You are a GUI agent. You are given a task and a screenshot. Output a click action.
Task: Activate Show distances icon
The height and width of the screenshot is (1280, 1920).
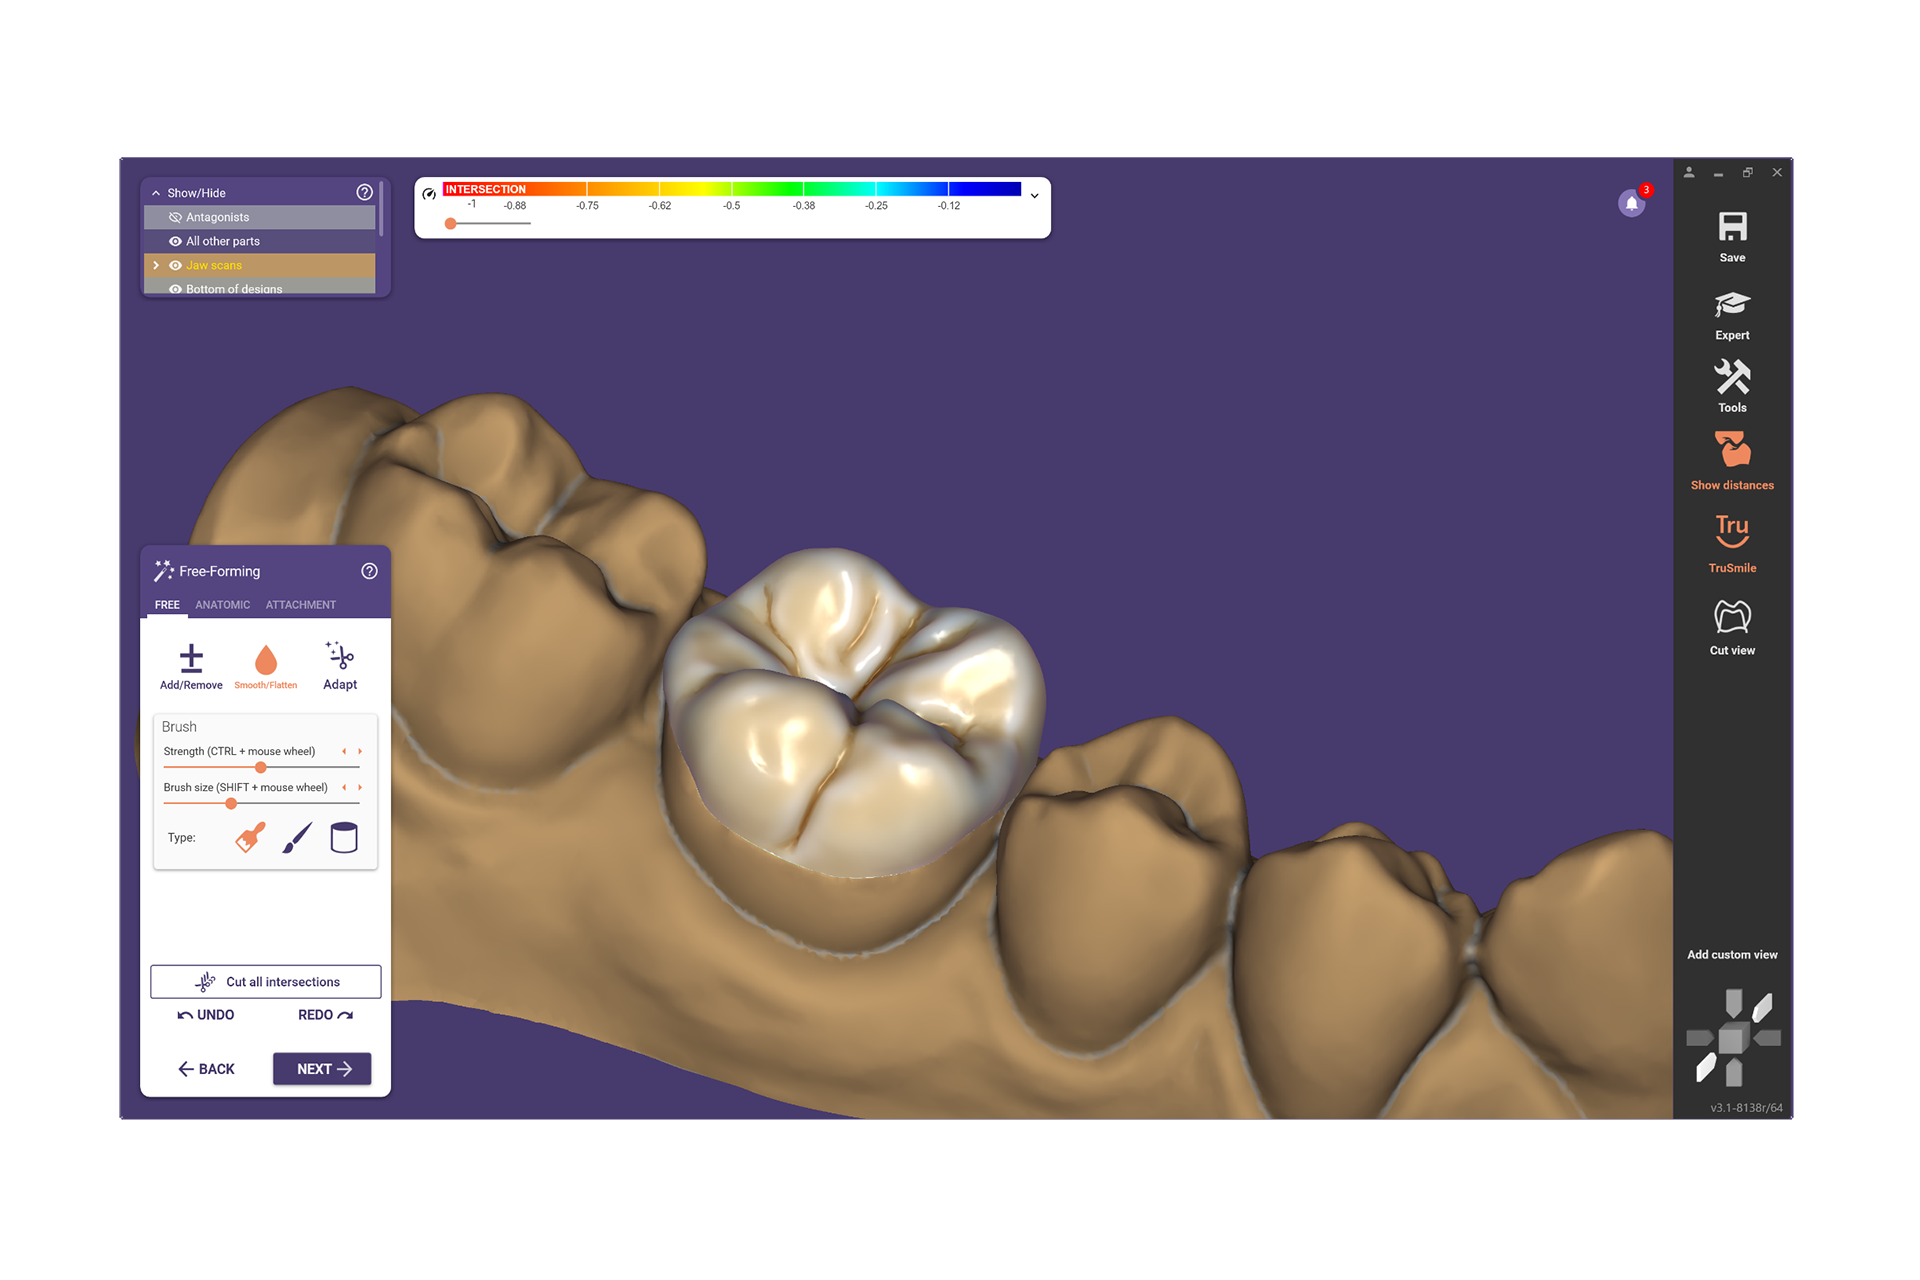coord(1732,450)
